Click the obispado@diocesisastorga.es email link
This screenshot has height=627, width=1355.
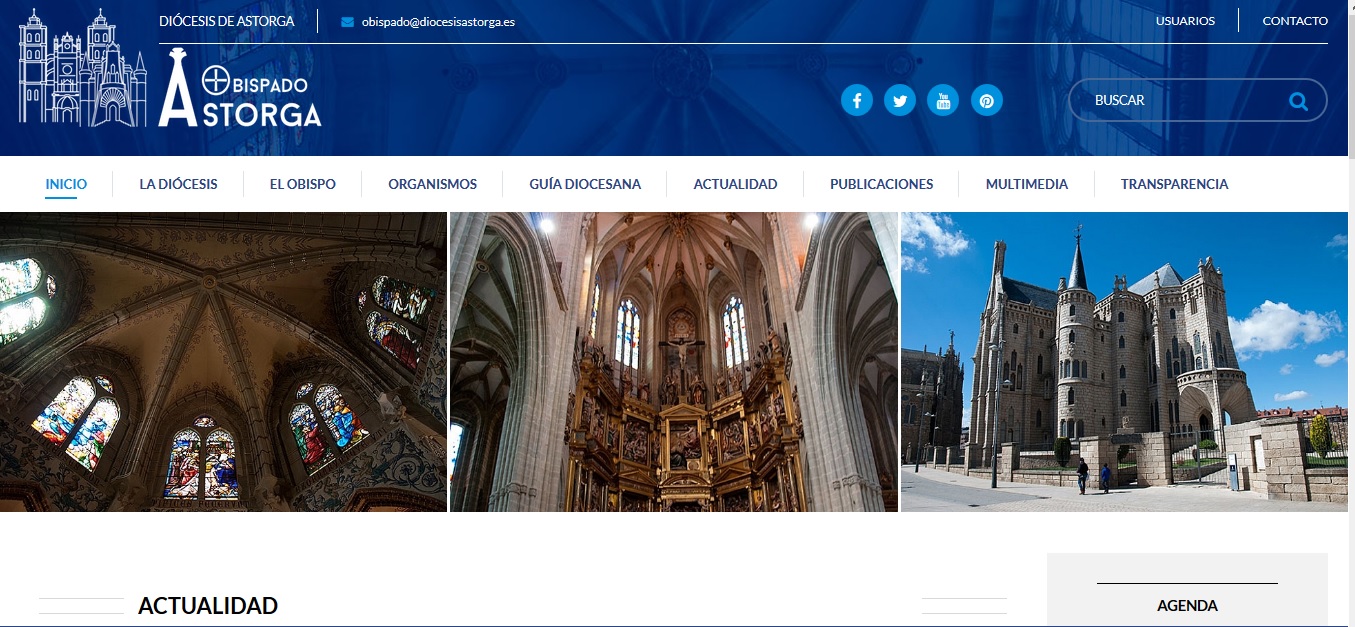(438, 22)
